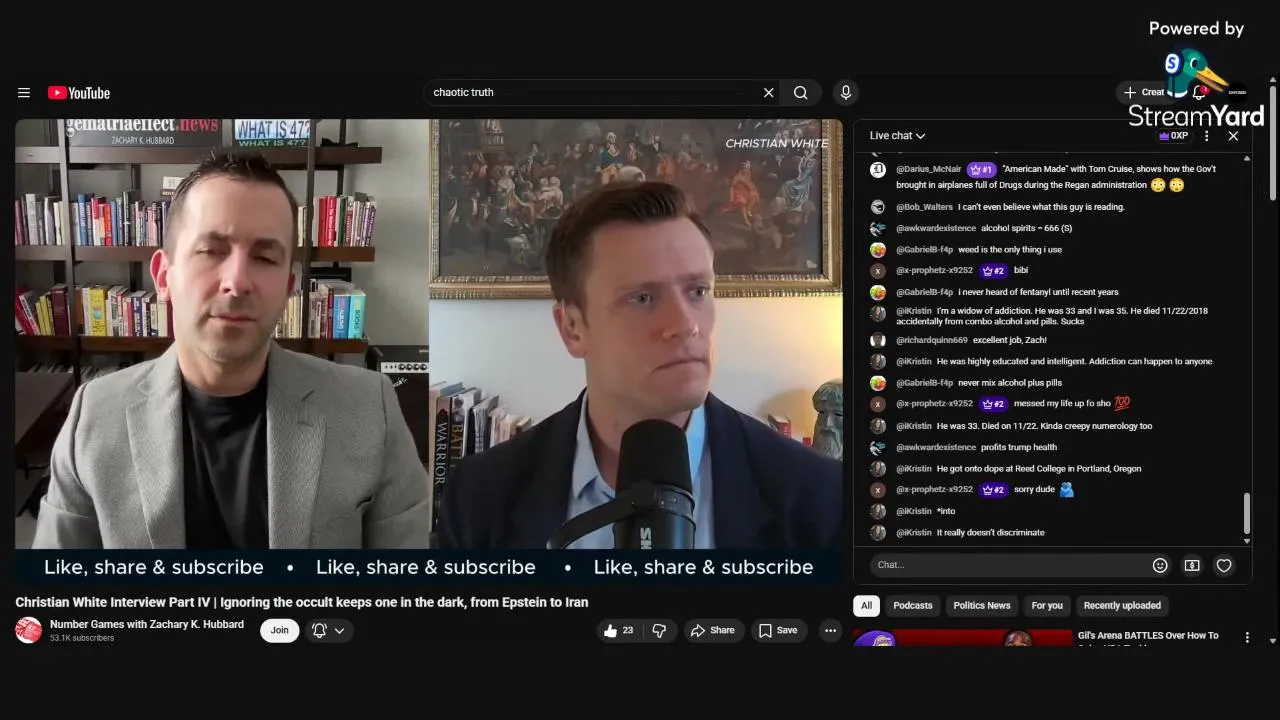Screen dimensions: 1280x720
Task: Click the 53.1K subscribers count
Action: point(82,638)
